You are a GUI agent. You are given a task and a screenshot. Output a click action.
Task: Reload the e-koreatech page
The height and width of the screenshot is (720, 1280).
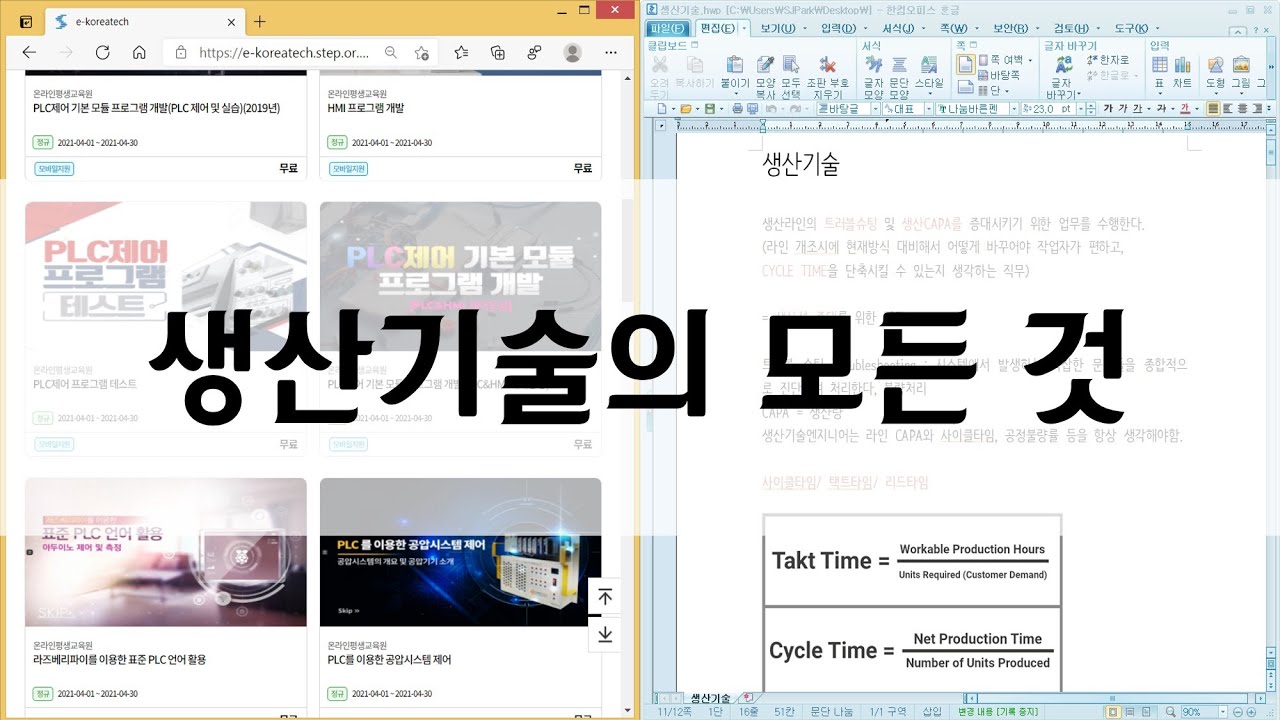[102, 53]
